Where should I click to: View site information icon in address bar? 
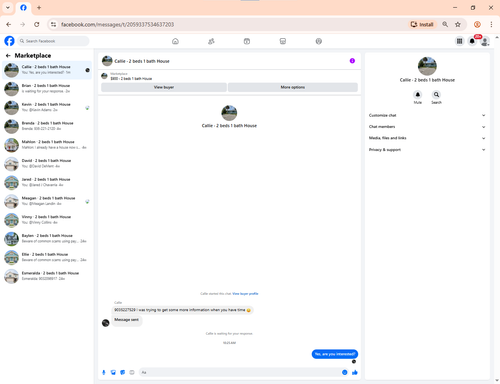pyautogui.click(x=53, y=24)
